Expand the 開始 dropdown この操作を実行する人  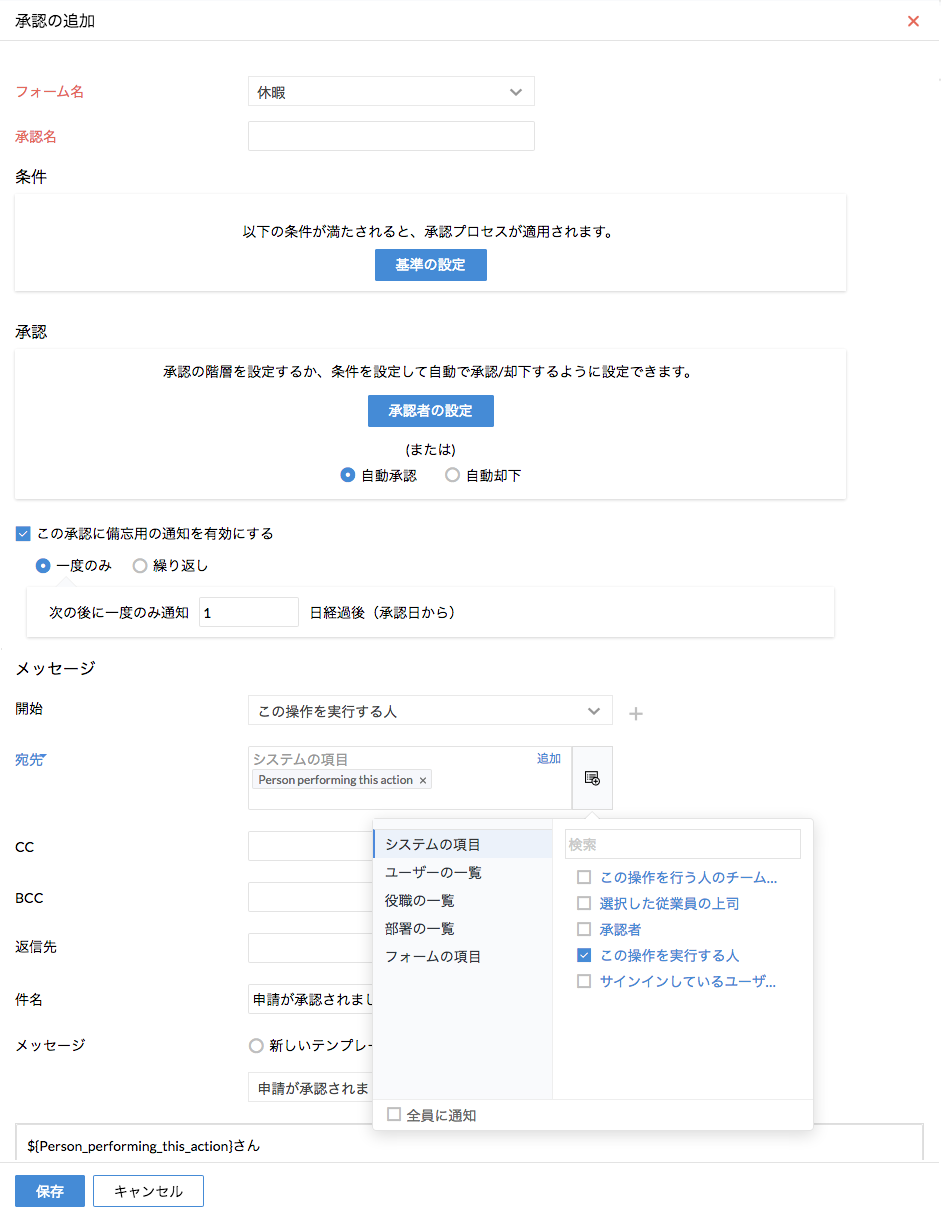[x=430, y=711]
